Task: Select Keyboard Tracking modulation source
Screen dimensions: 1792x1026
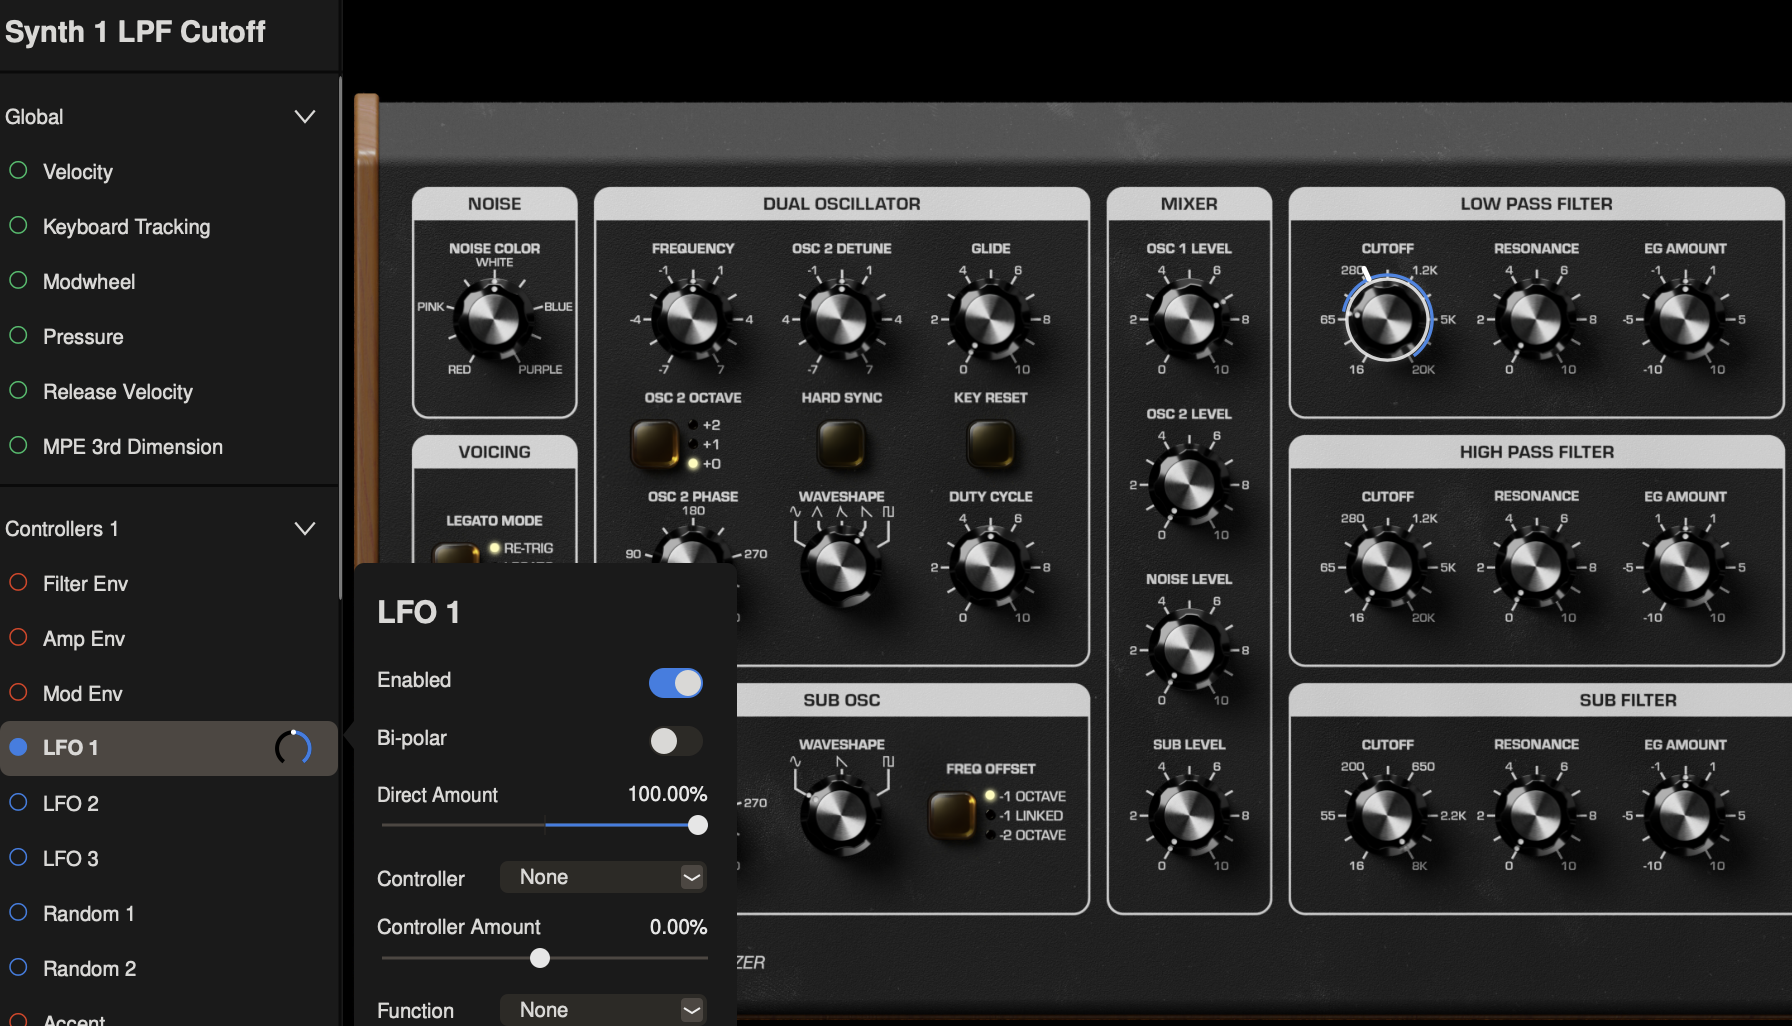Action: pyautogui.click(x=126, y=227)
